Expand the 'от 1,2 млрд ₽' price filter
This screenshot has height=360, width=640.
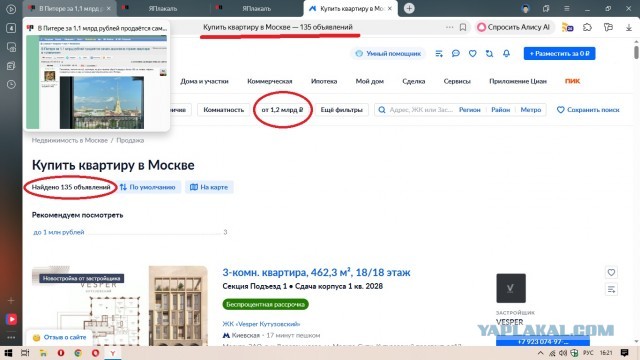tap(282, 110)
